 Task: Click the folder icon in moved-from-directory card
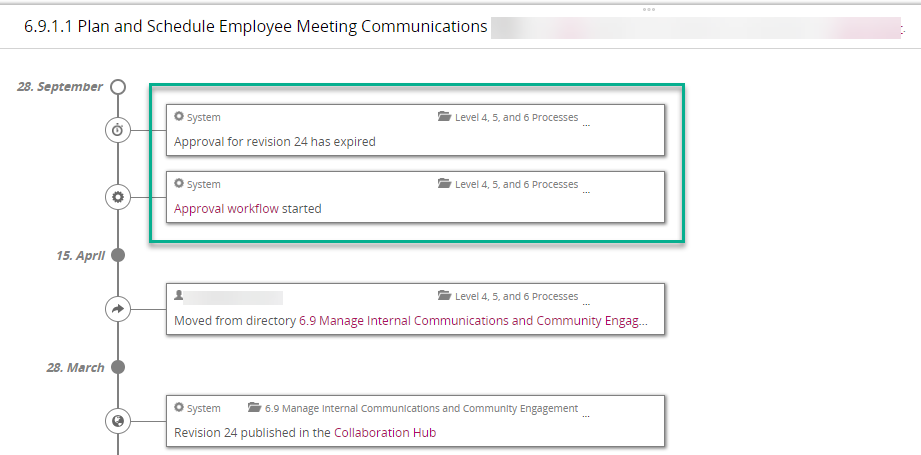[445, 296]
